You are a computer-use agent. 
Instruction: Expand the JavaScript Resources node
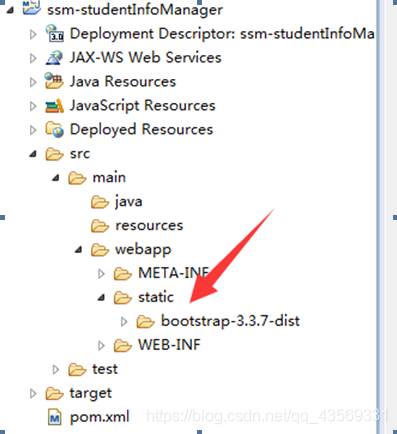33,106
